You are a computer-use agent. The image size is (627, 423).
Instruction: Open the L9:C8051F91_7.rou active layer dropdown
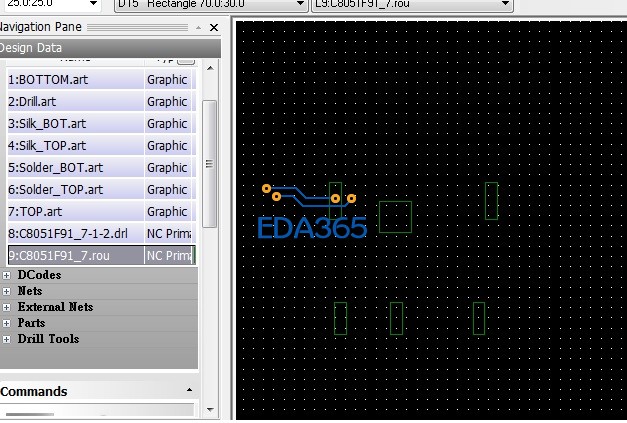pos(505,4)
